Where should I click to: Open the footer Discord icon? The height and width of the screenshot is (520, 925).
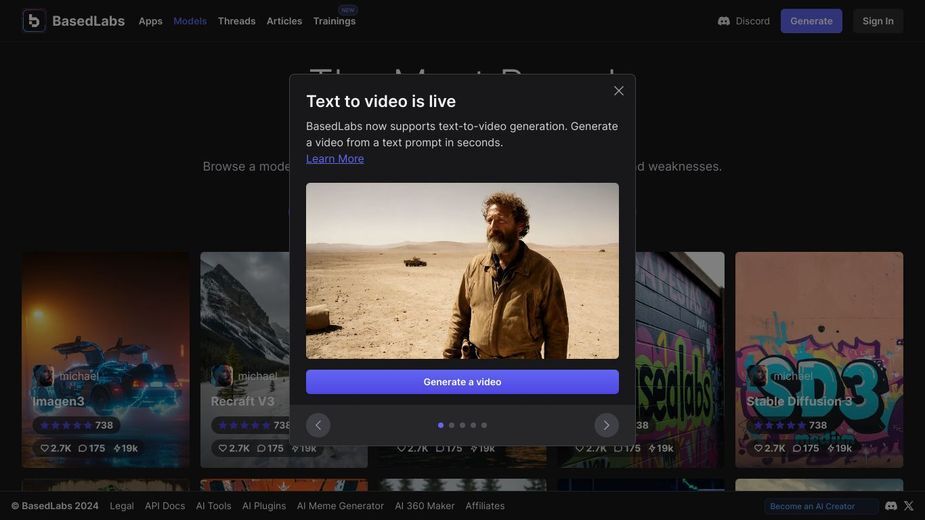coord(891,506)
